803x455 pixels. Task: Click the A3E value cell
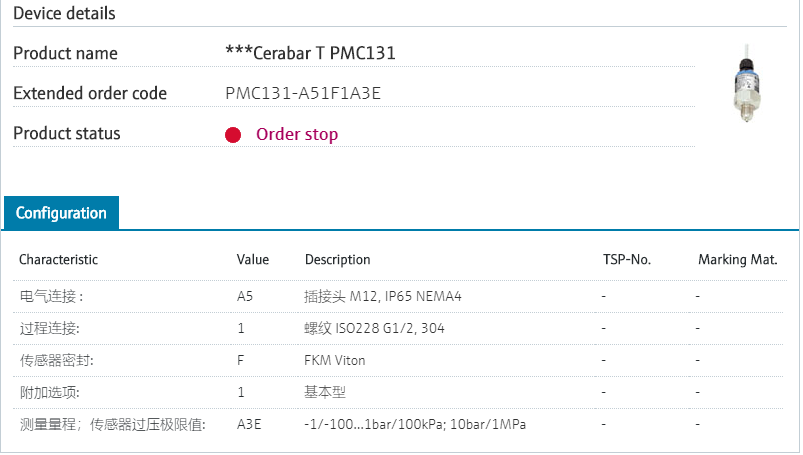[x=249, y=424]
